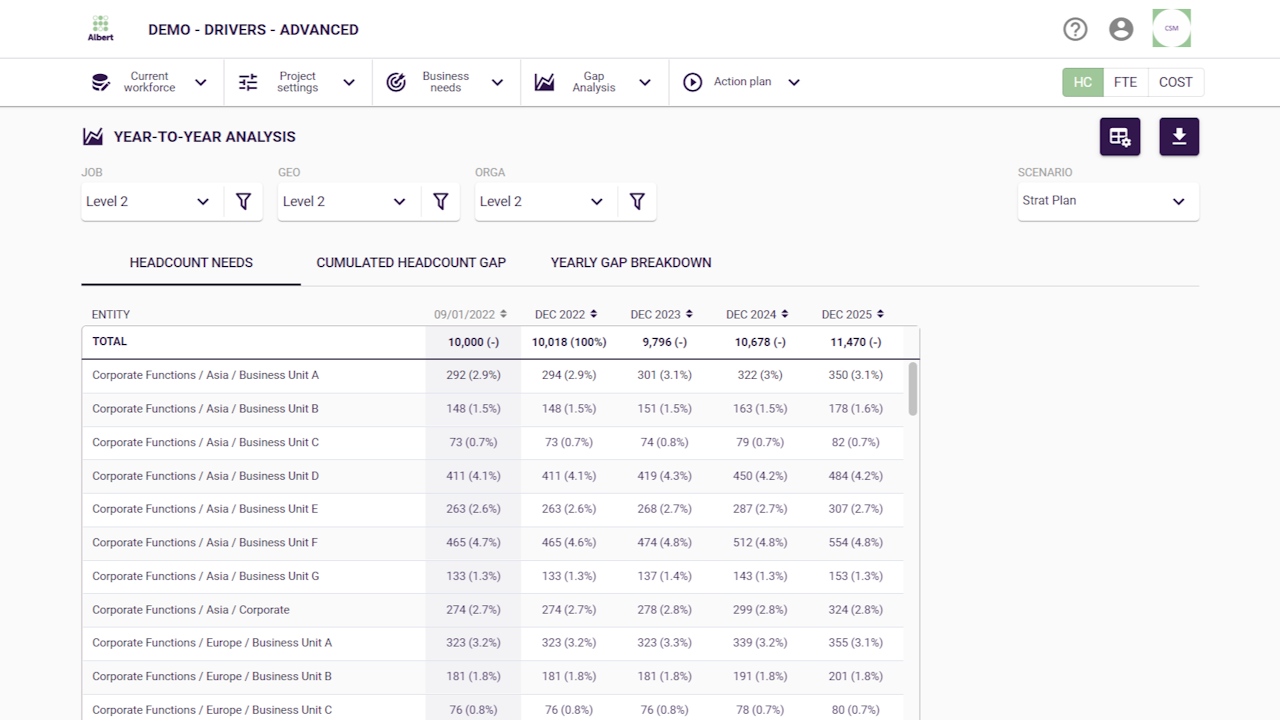Click the Albert logo
Image resolution: width=1280 pixels, height=720 pixels.
click(100, 28)
